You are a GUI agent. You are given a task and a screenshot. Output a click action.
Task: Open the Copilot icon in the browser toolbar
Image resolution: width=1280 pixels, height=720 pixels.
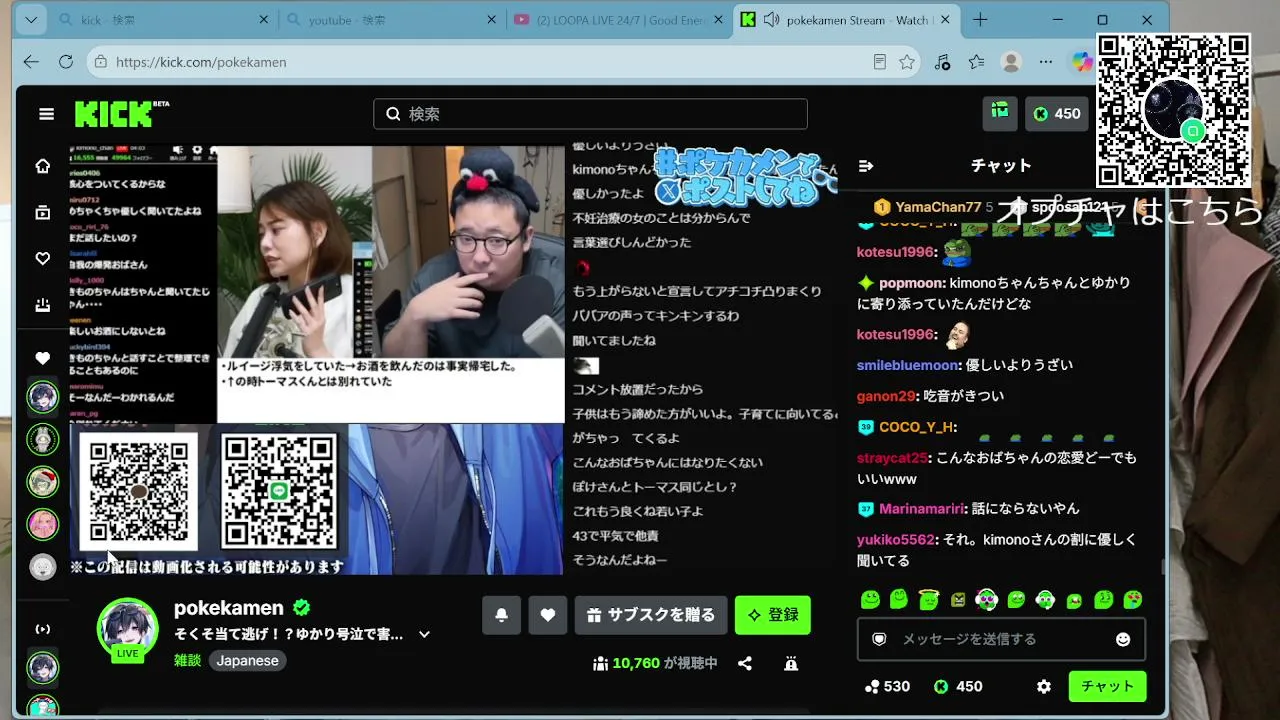tap(1082, 62)
